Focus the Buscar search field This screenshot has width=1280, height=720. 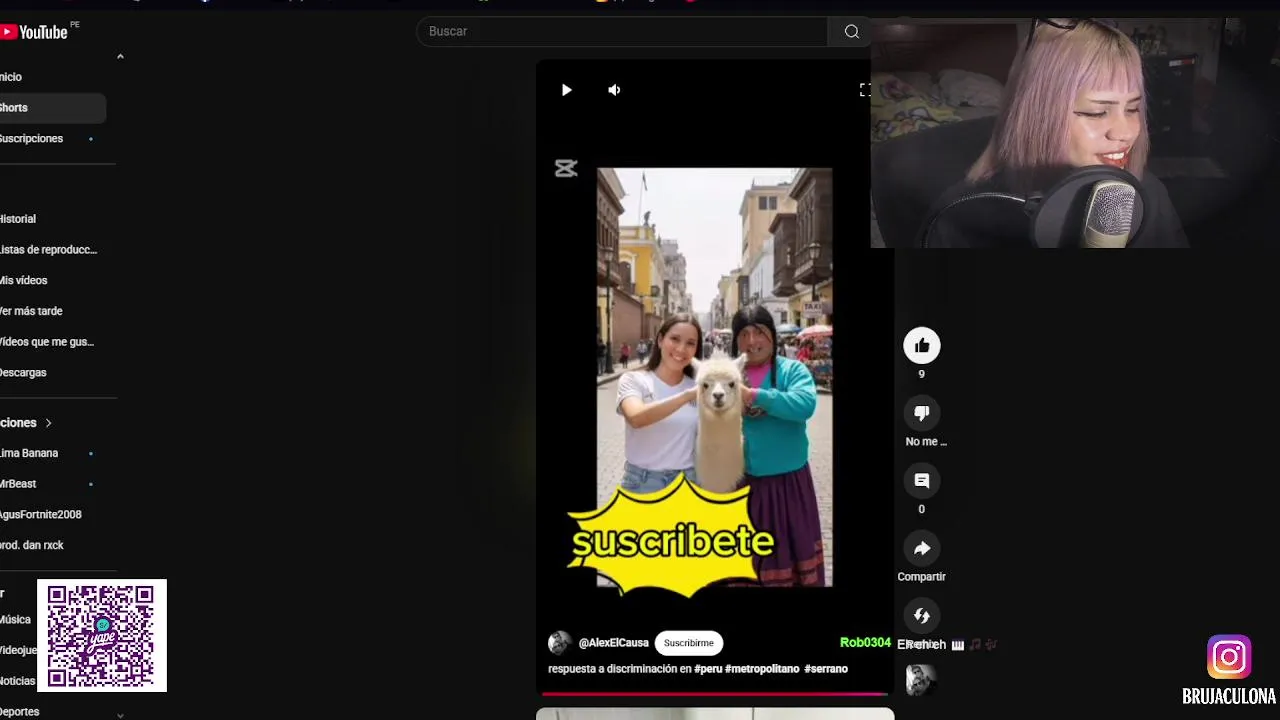[x=621, y=31]
